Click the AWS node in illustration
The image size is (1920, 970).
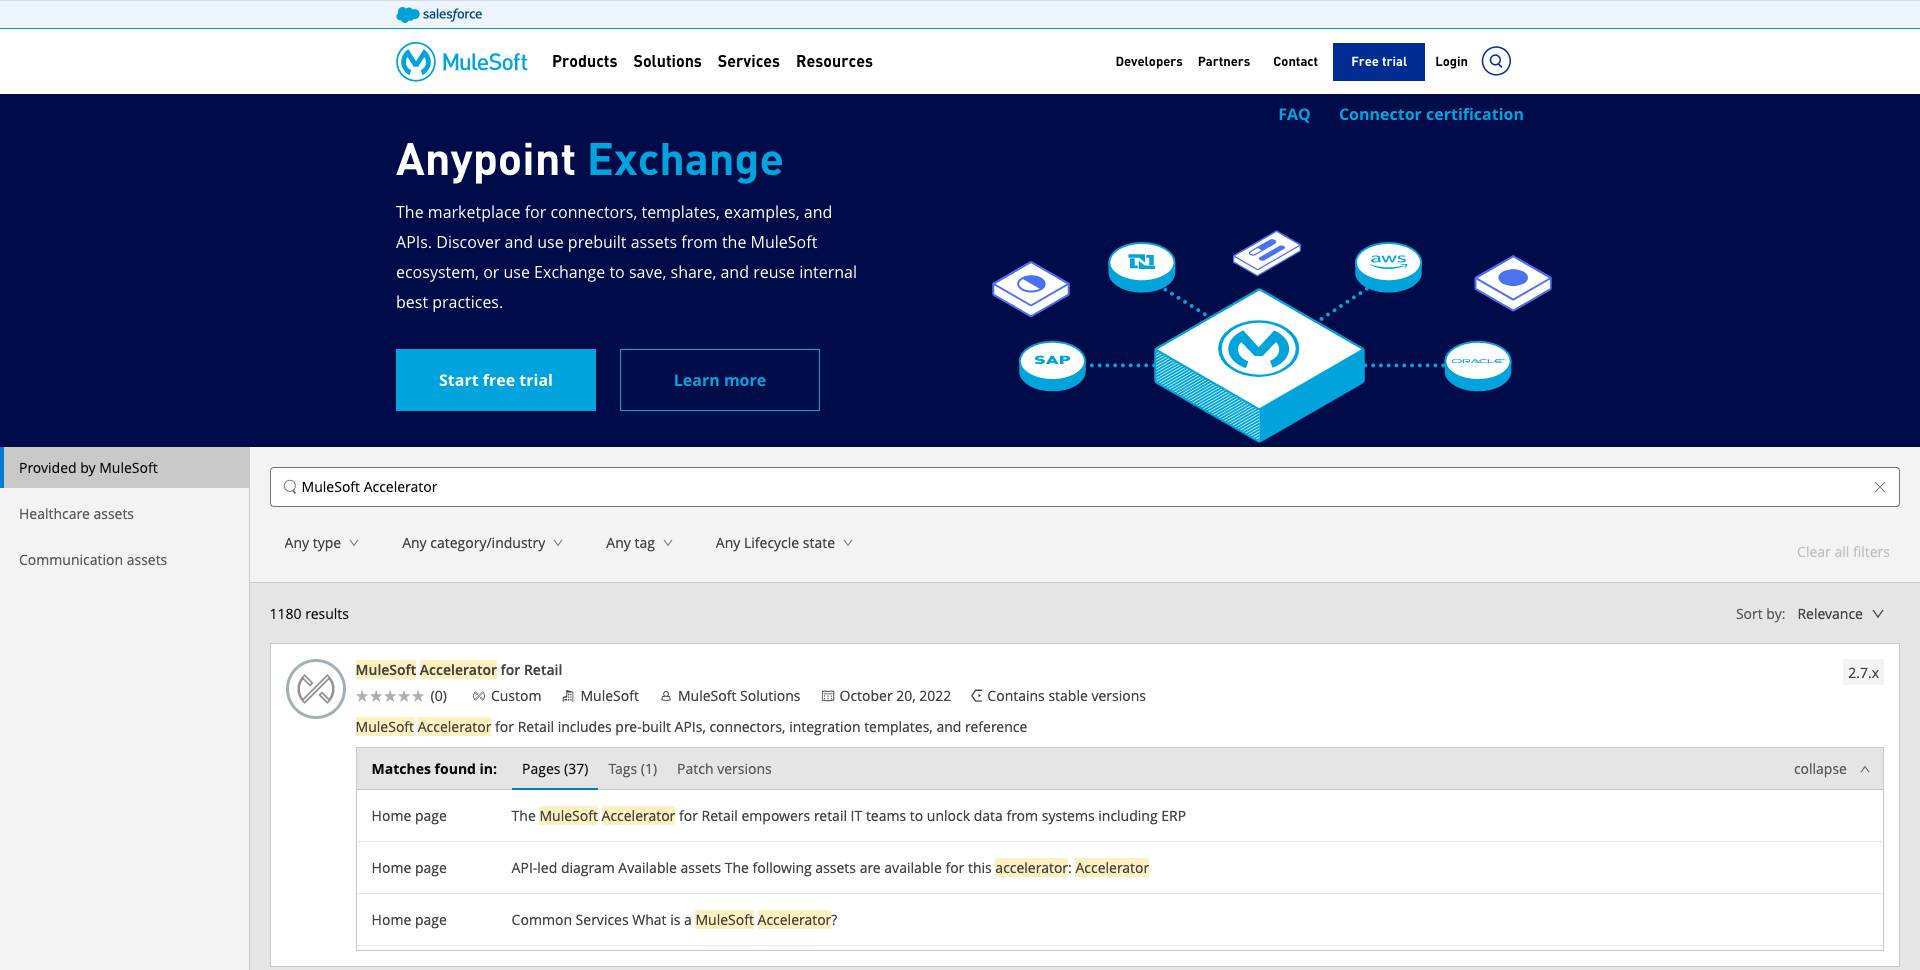[x=1388, y=266]
